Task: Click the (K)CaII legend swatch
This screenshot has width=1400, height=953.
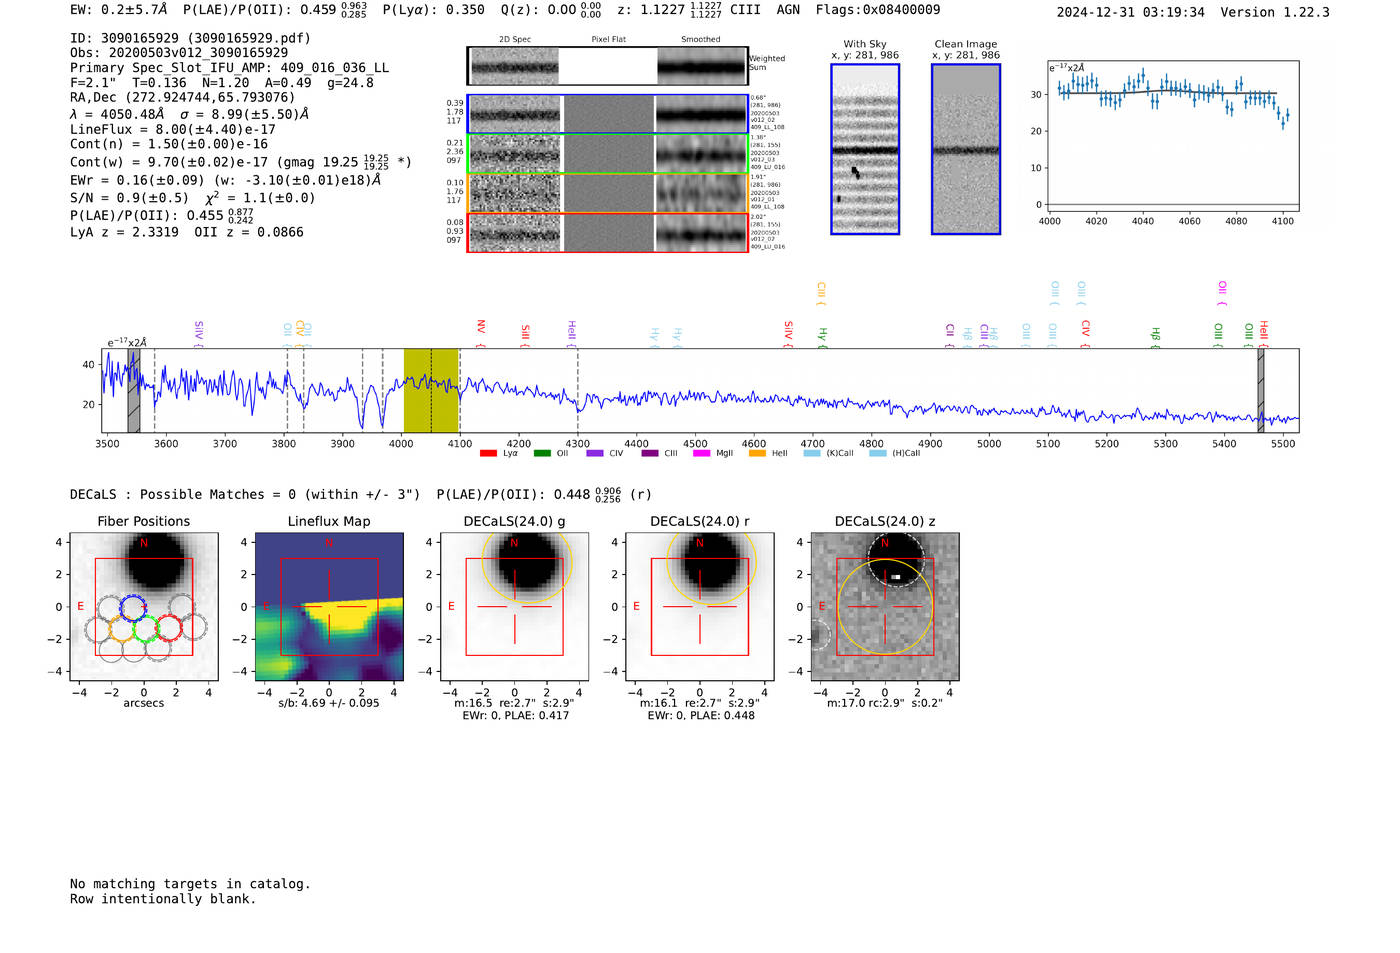Action: tap(812, 454)
